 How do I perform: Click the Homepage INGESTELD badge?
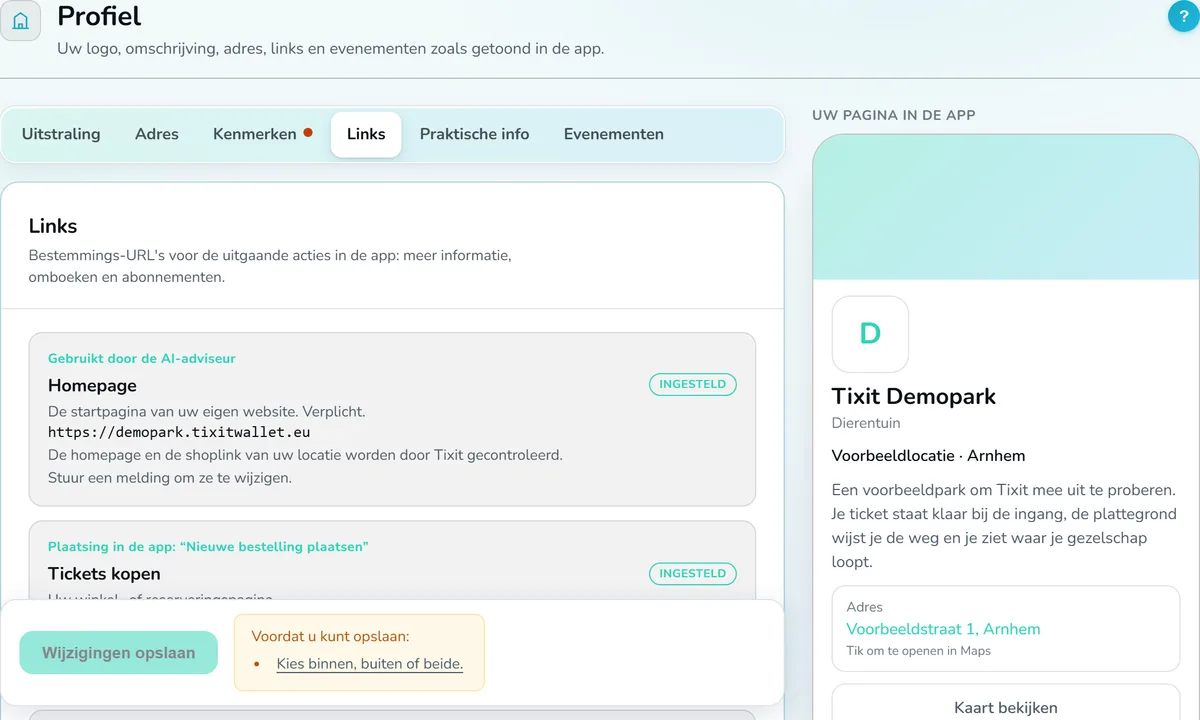(693, 384)
